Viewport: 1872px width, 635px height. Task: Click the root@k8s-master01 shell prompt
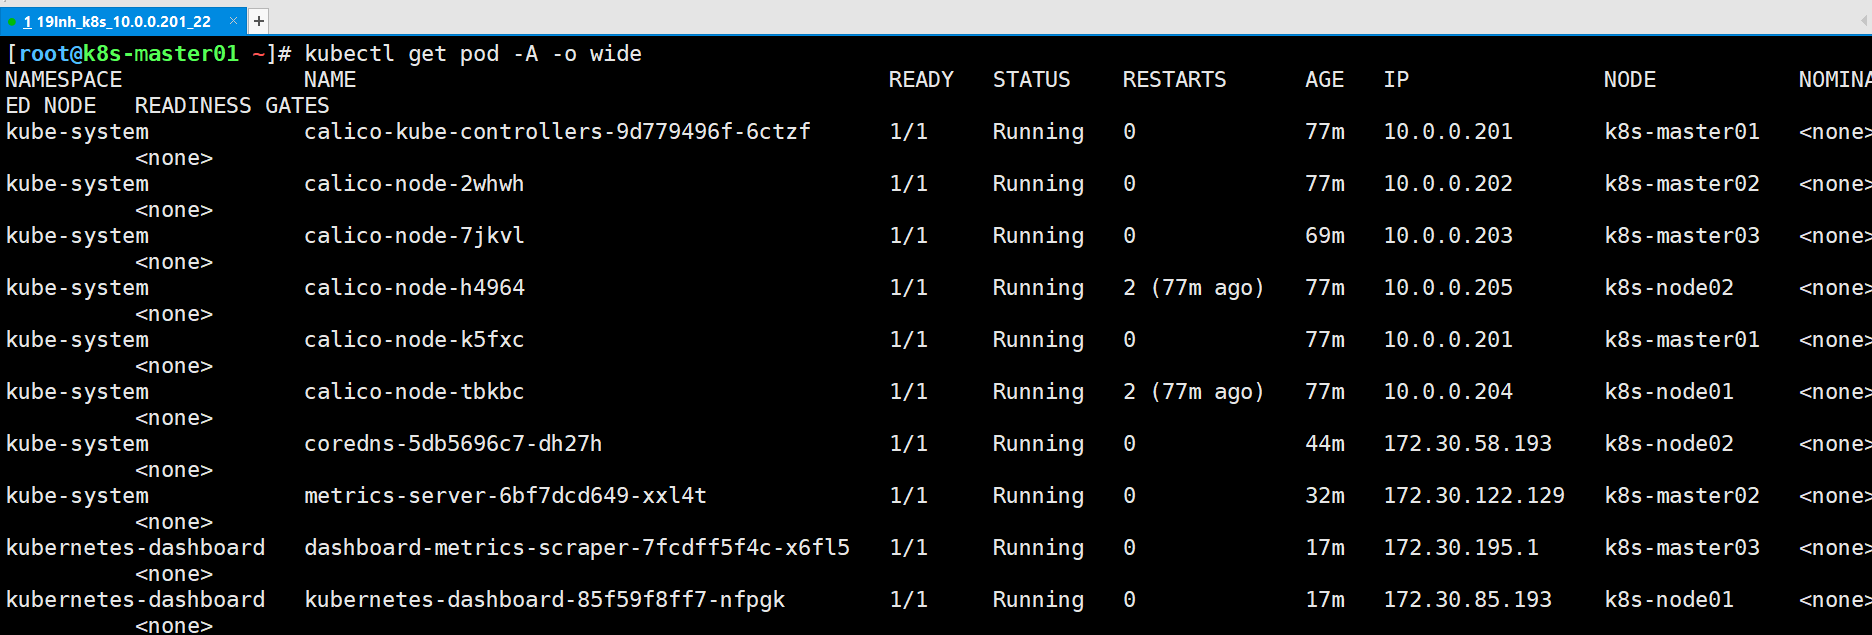[128, 54]
